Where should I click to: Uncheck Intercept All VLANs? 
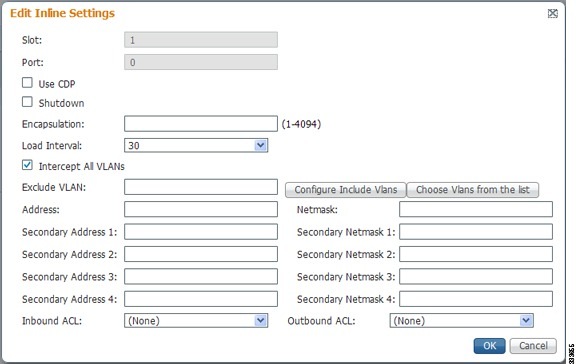click(27, 165)
